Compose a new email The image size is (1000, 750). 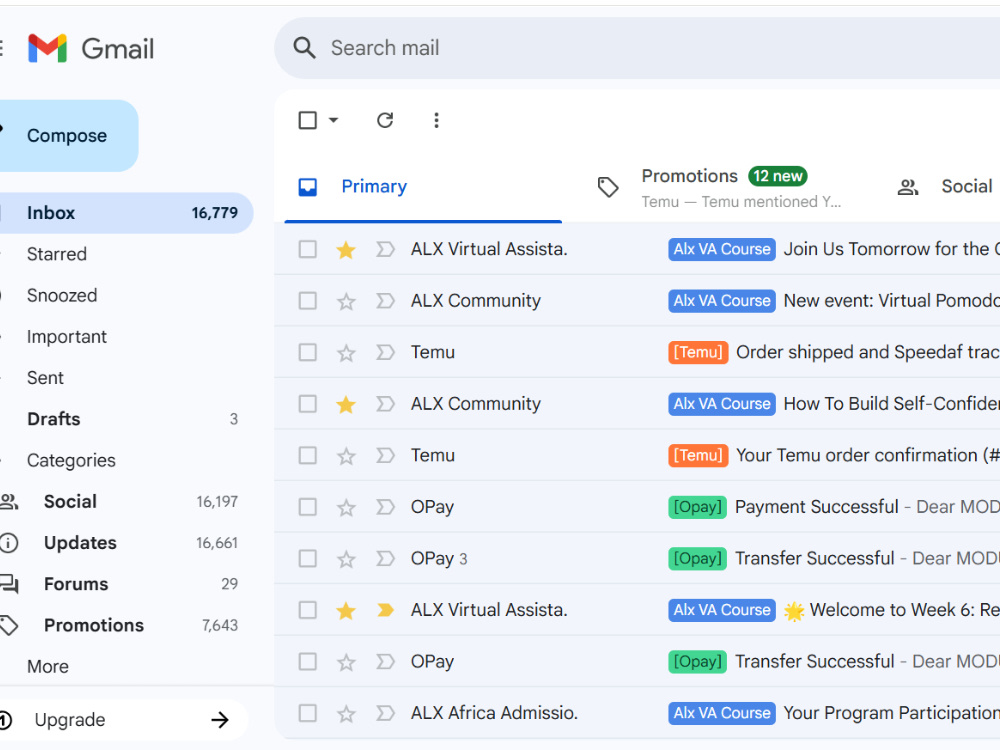[68, 136]
